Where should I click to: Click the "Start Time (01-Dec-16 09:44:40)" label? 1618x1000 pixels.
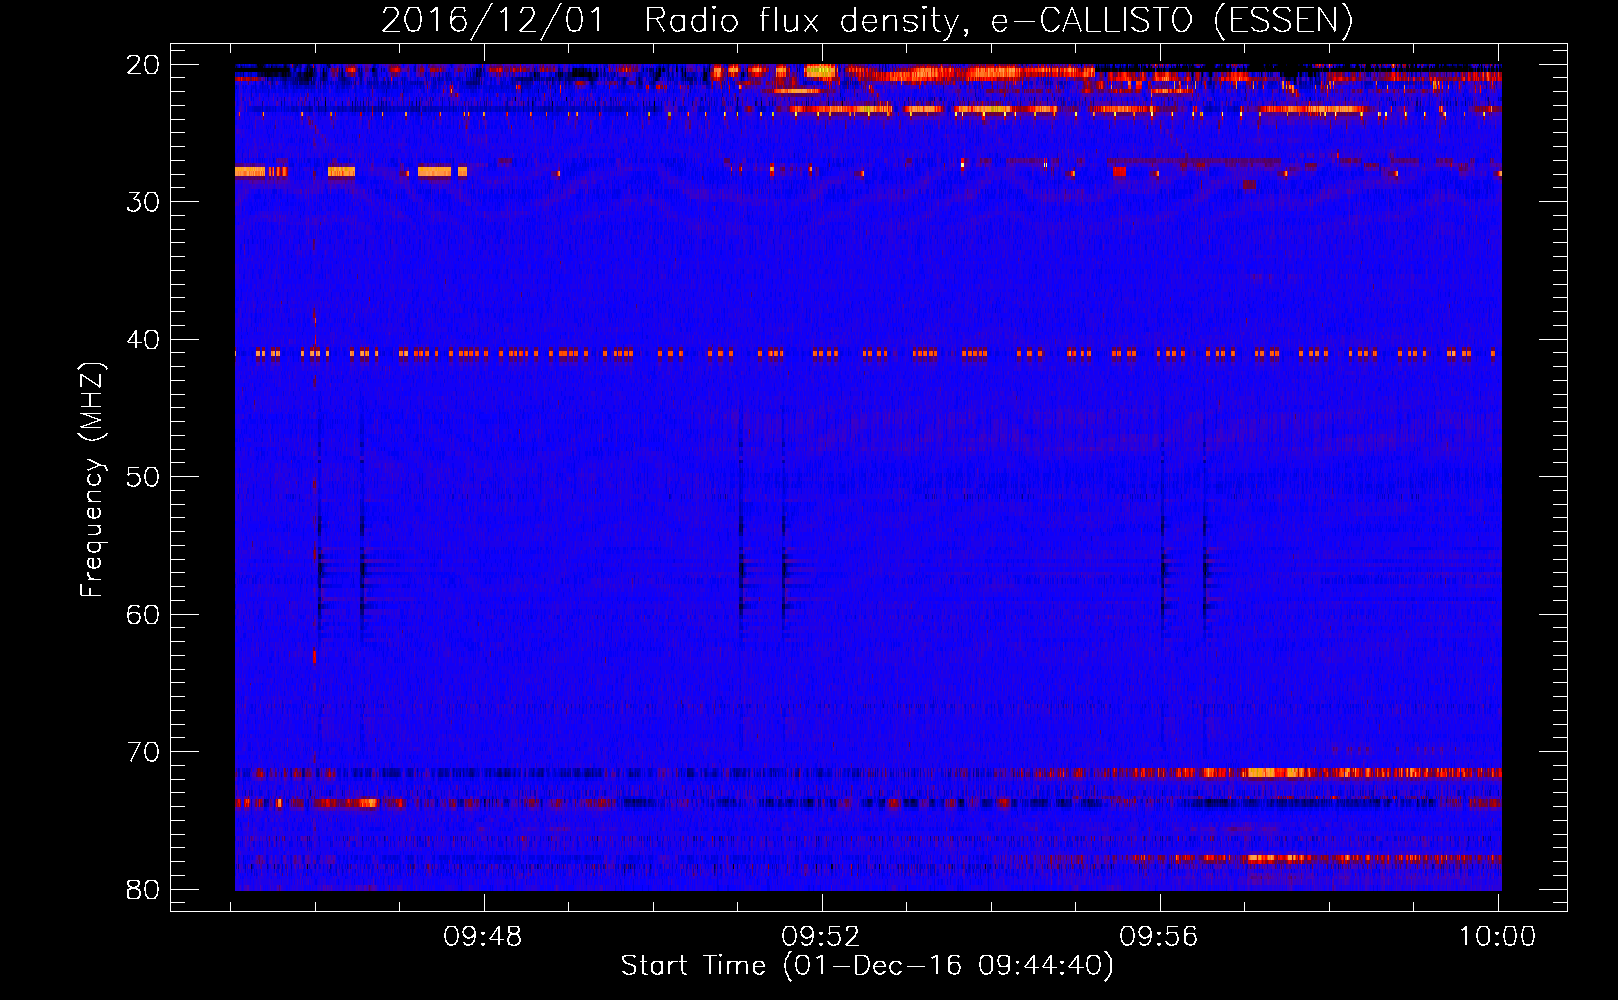click(x=867, y=966)
